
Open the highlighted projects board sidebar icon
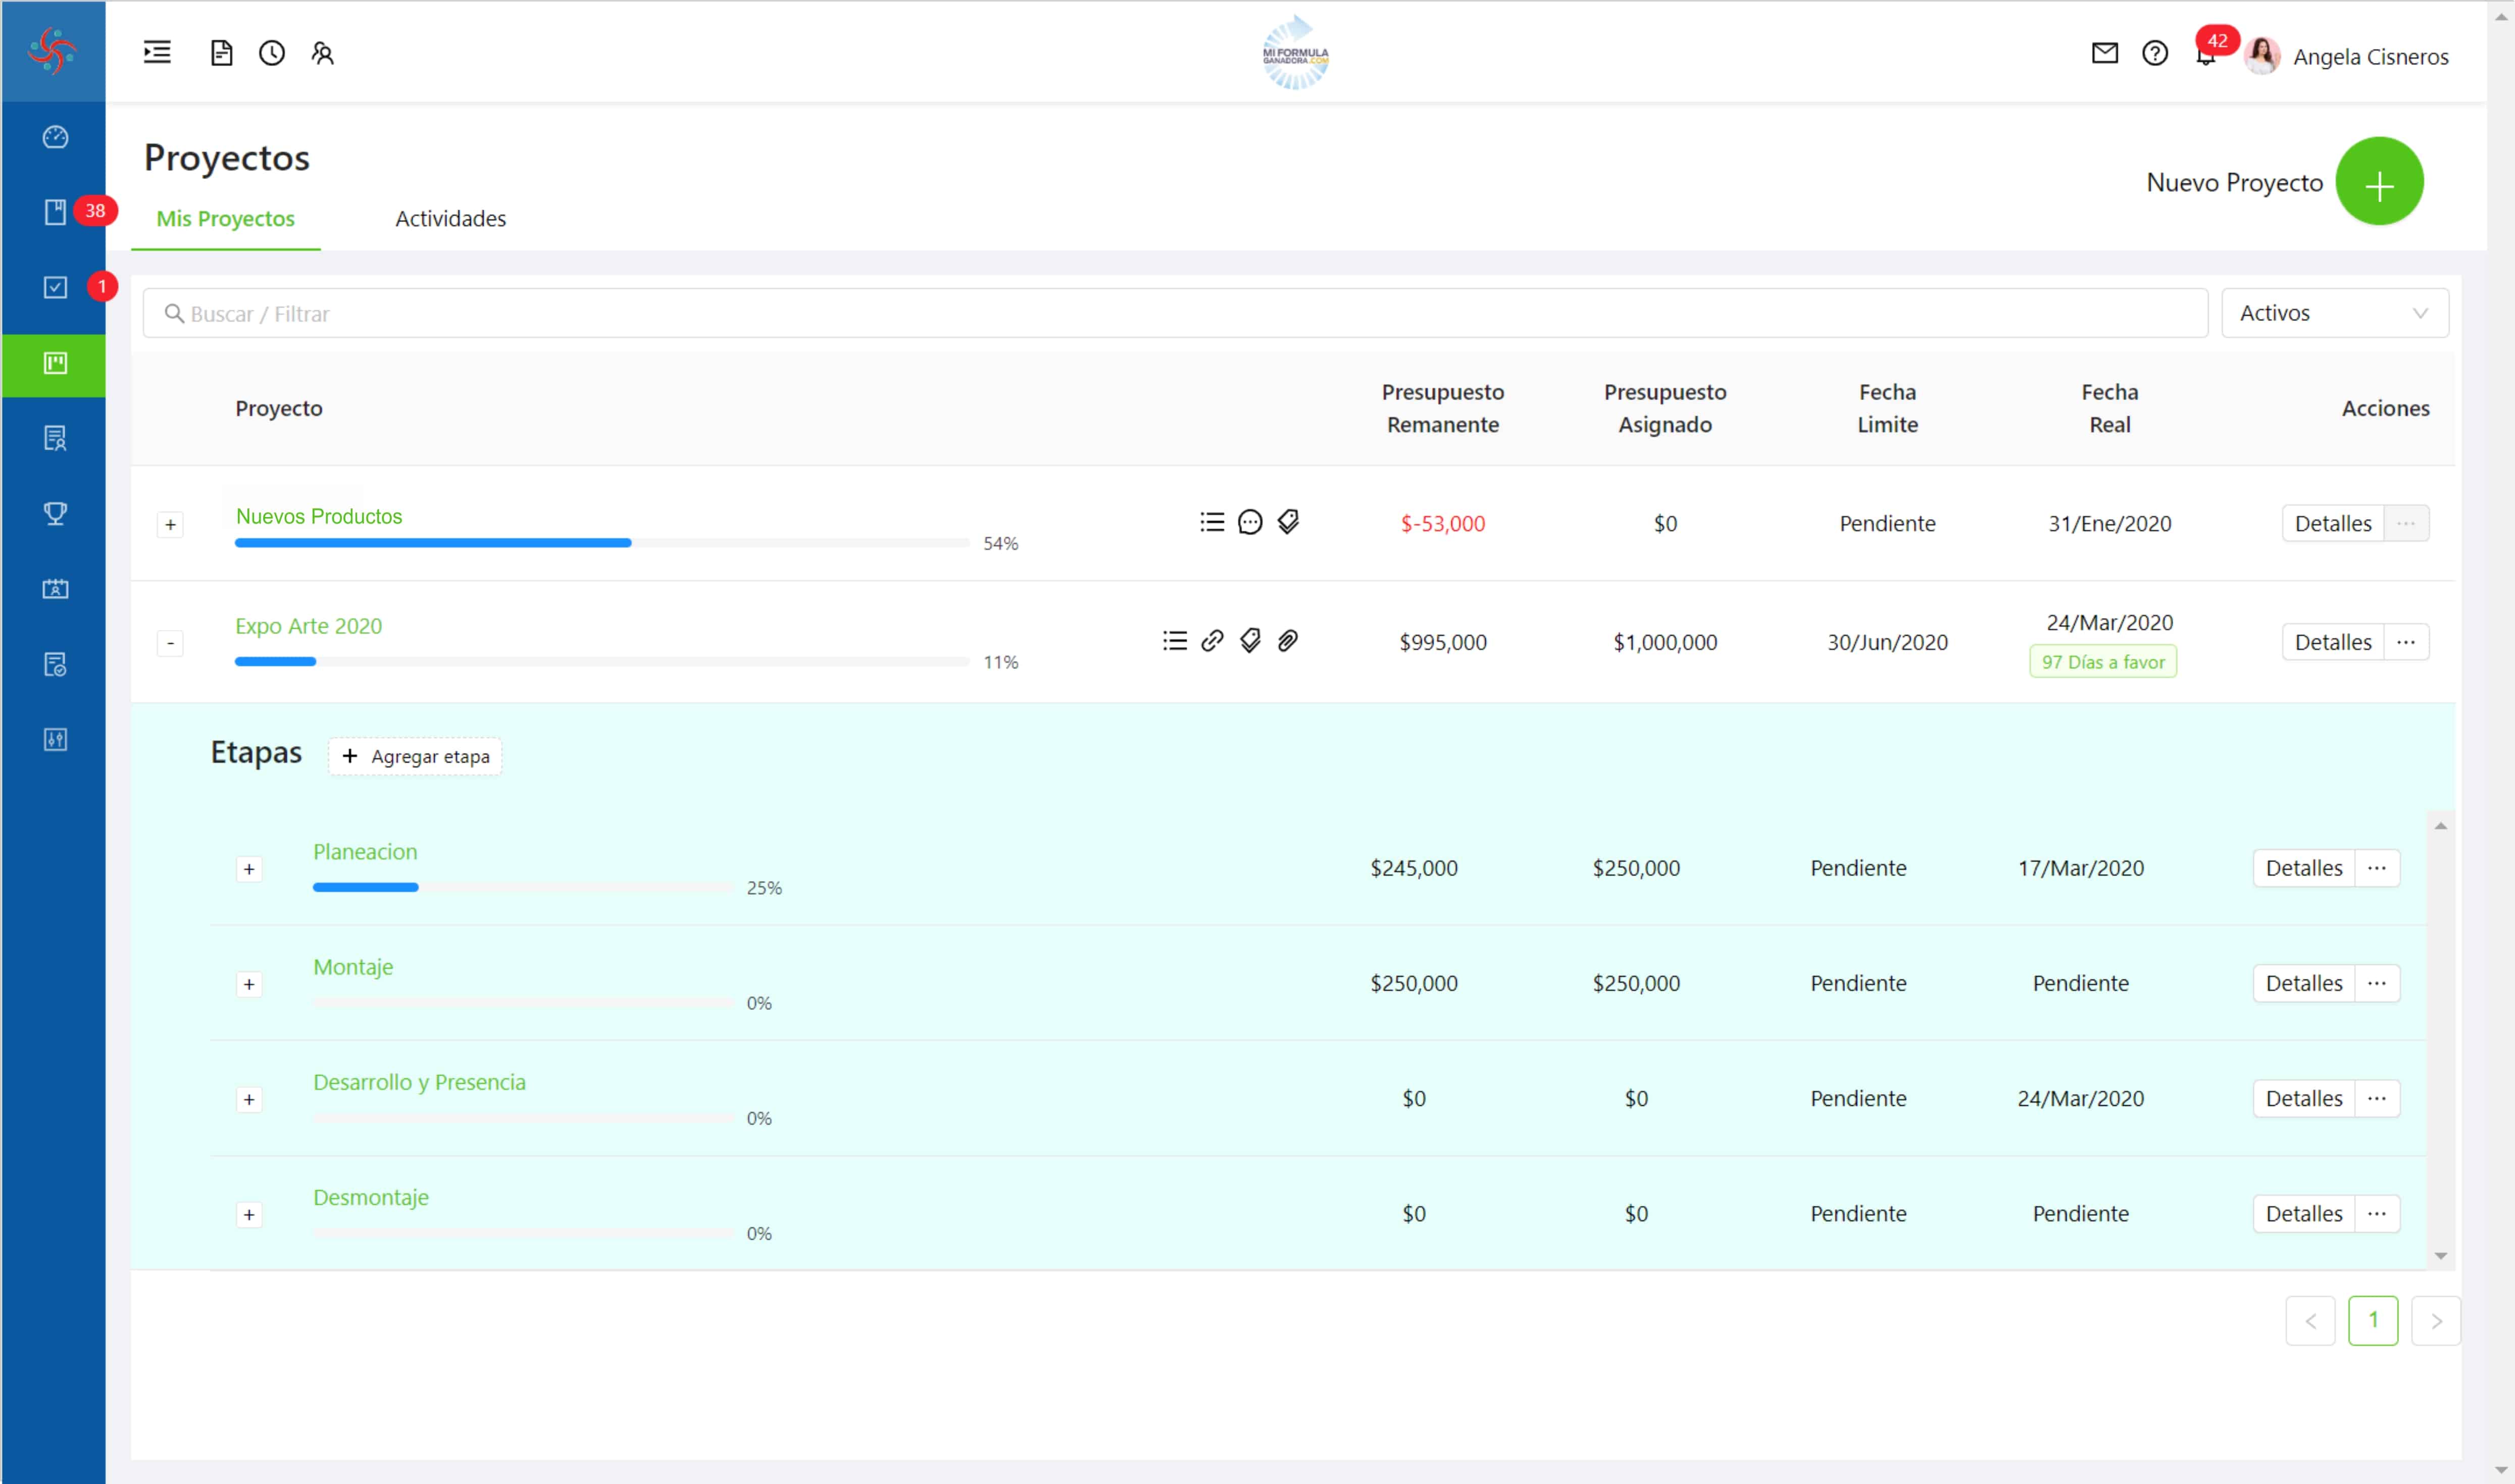click(55, 363)
